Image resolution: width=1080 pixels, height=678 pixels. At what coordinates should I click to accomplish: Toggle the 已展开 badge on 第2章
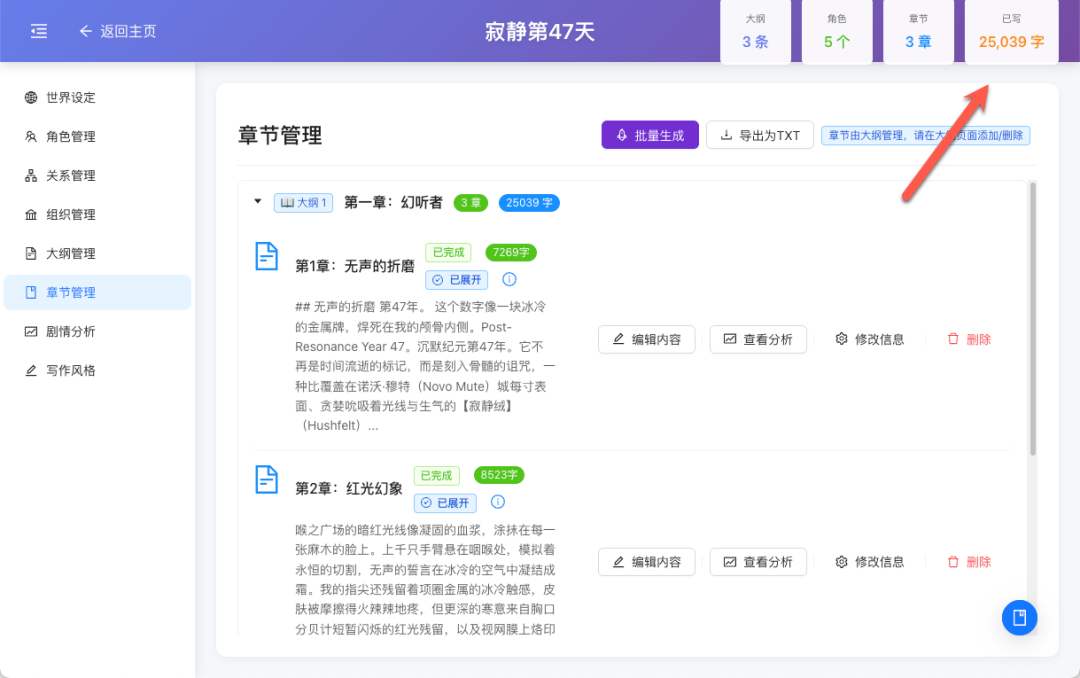[444, 502]
